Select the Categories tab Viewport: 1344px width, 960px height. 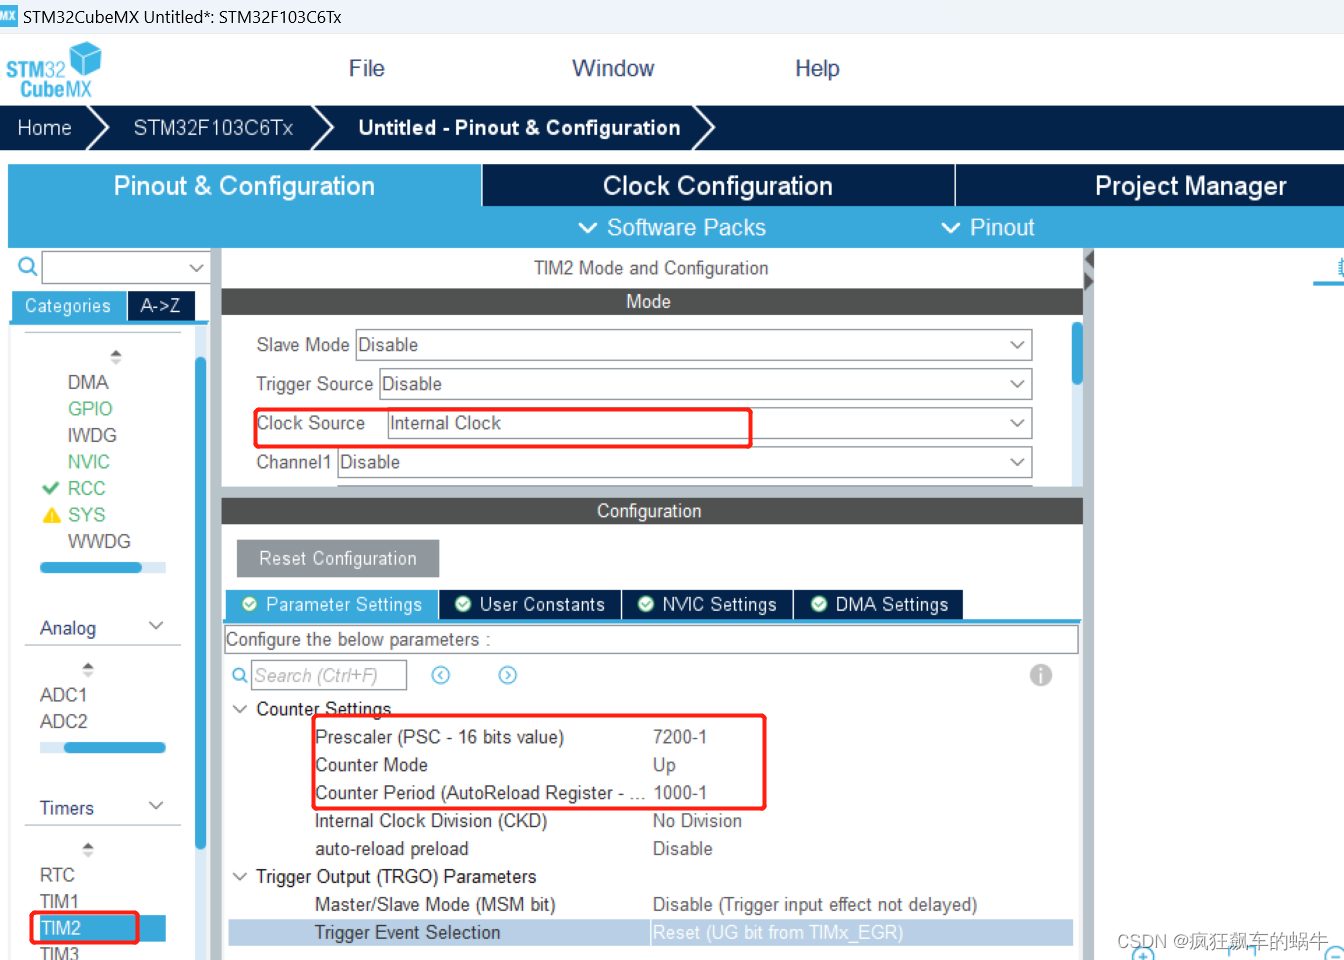pyautogui.click(x=68, y=306)
